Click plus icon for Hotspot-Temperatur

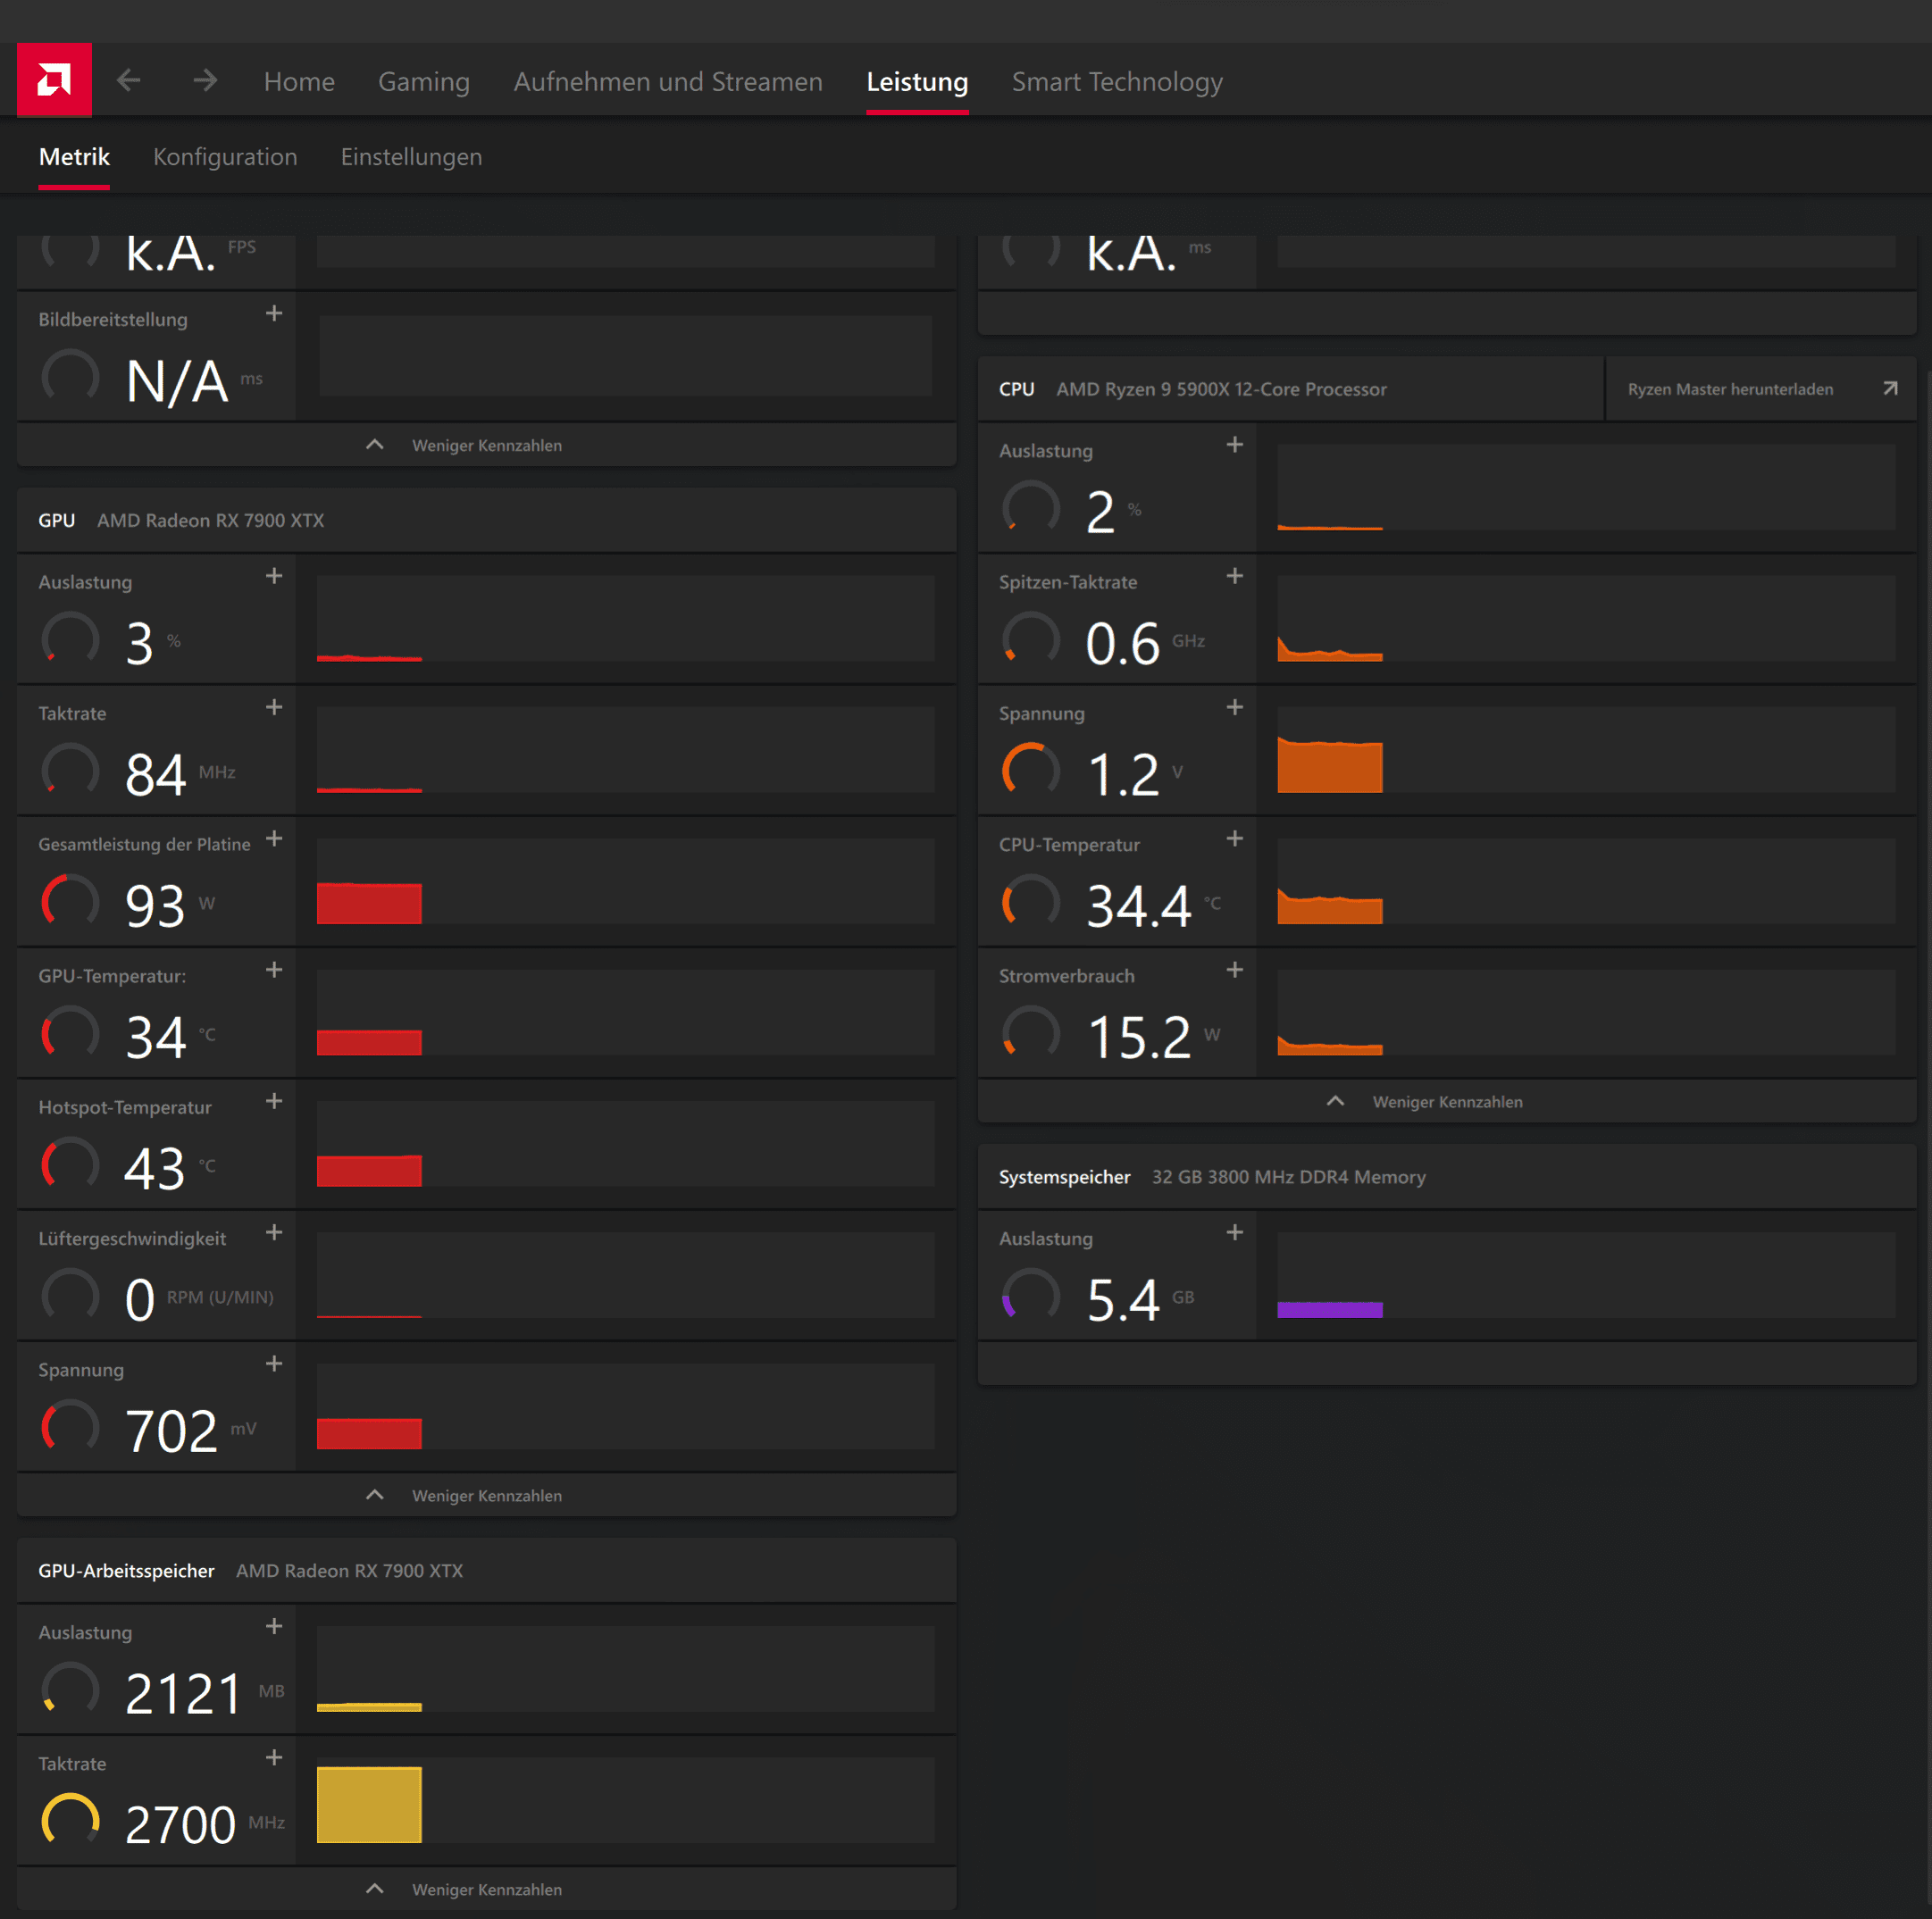pos(274,1102)
